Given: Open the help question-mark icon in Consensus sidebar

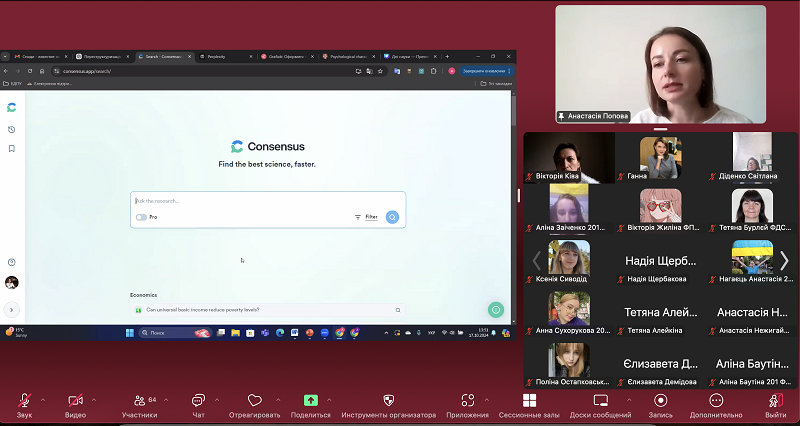Looking at the screenshot, I should click(x=11, y=262).
